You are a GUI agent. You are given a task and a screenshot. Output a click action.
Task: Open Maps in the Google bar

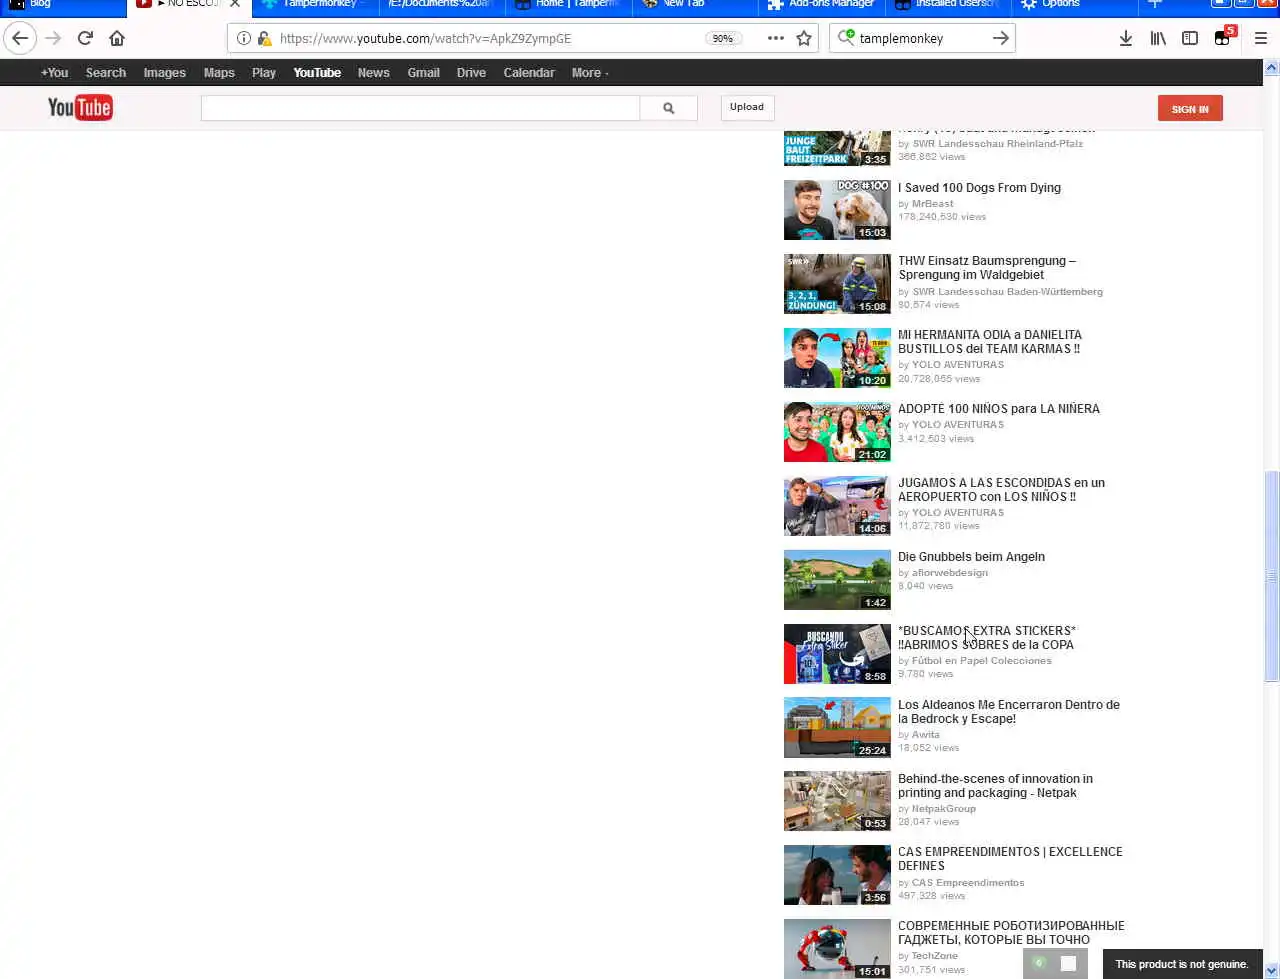point(219,73)
